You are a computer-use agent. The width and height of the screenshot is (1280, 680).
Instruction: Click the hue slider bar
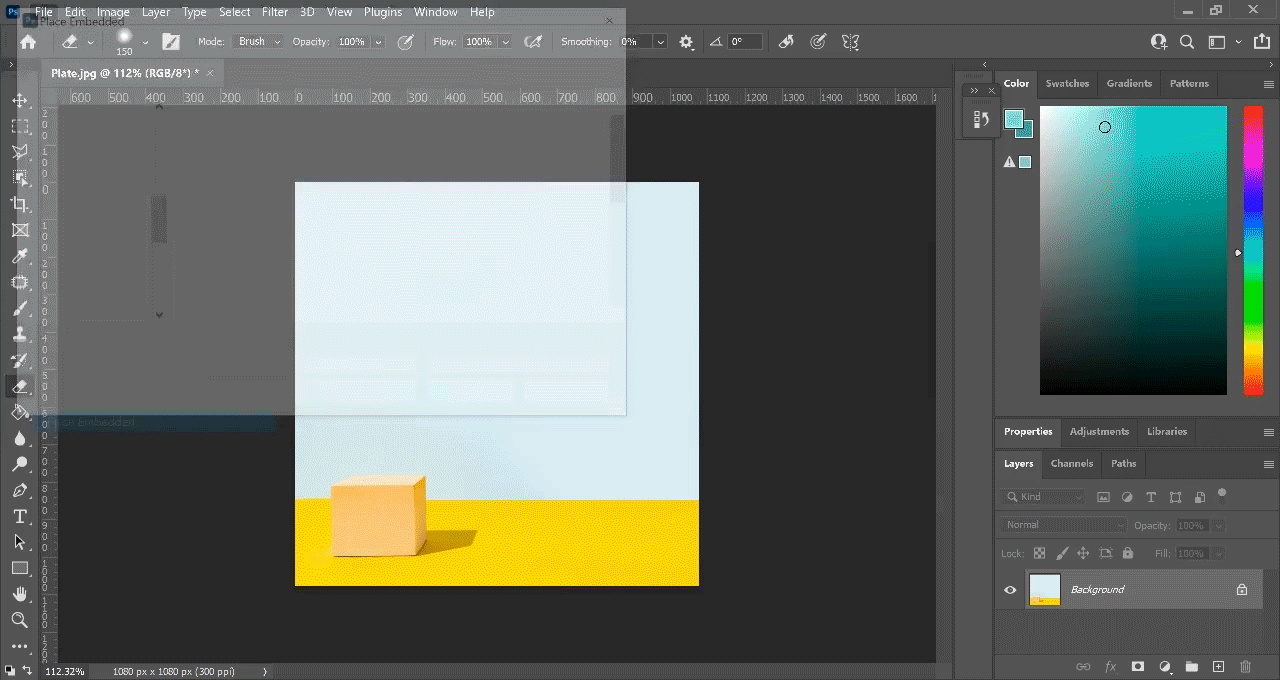click(1253, 250)
